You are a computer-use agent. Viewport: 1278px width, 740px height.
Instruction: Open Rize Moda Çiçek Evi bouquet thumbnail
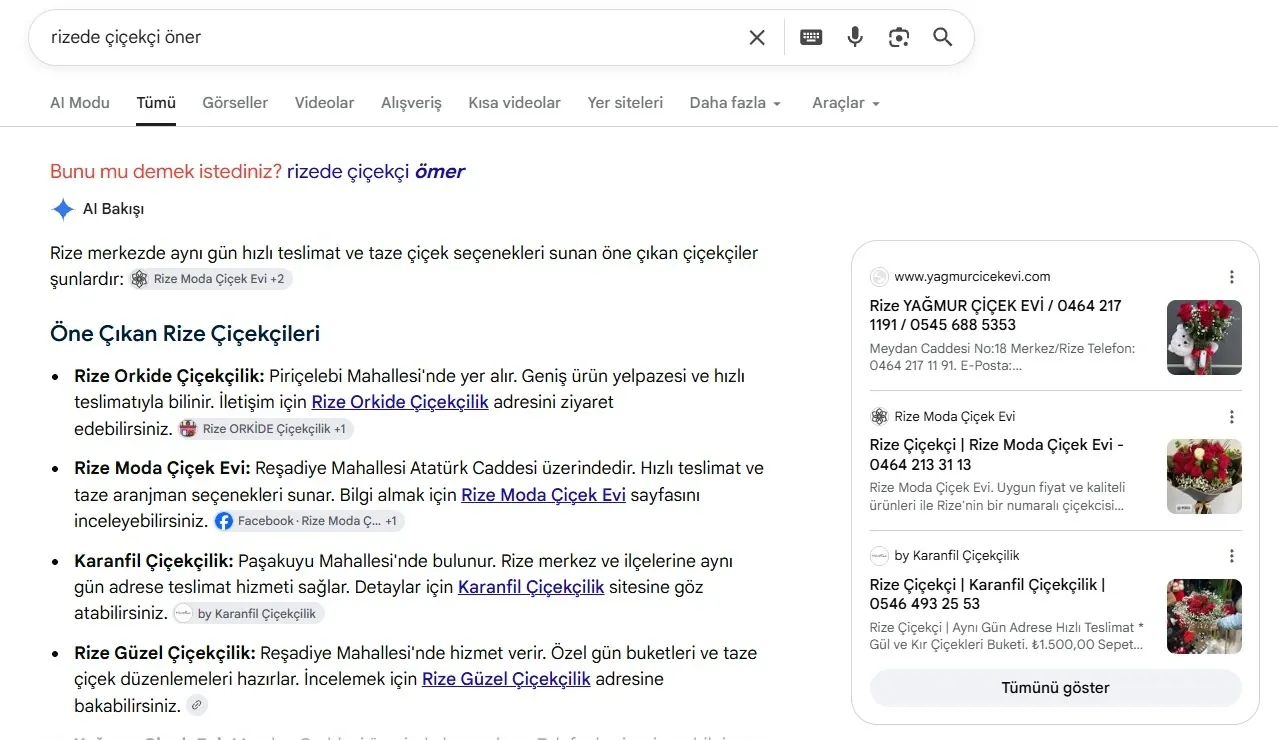pyautogui.click(x=1204, y=477)
